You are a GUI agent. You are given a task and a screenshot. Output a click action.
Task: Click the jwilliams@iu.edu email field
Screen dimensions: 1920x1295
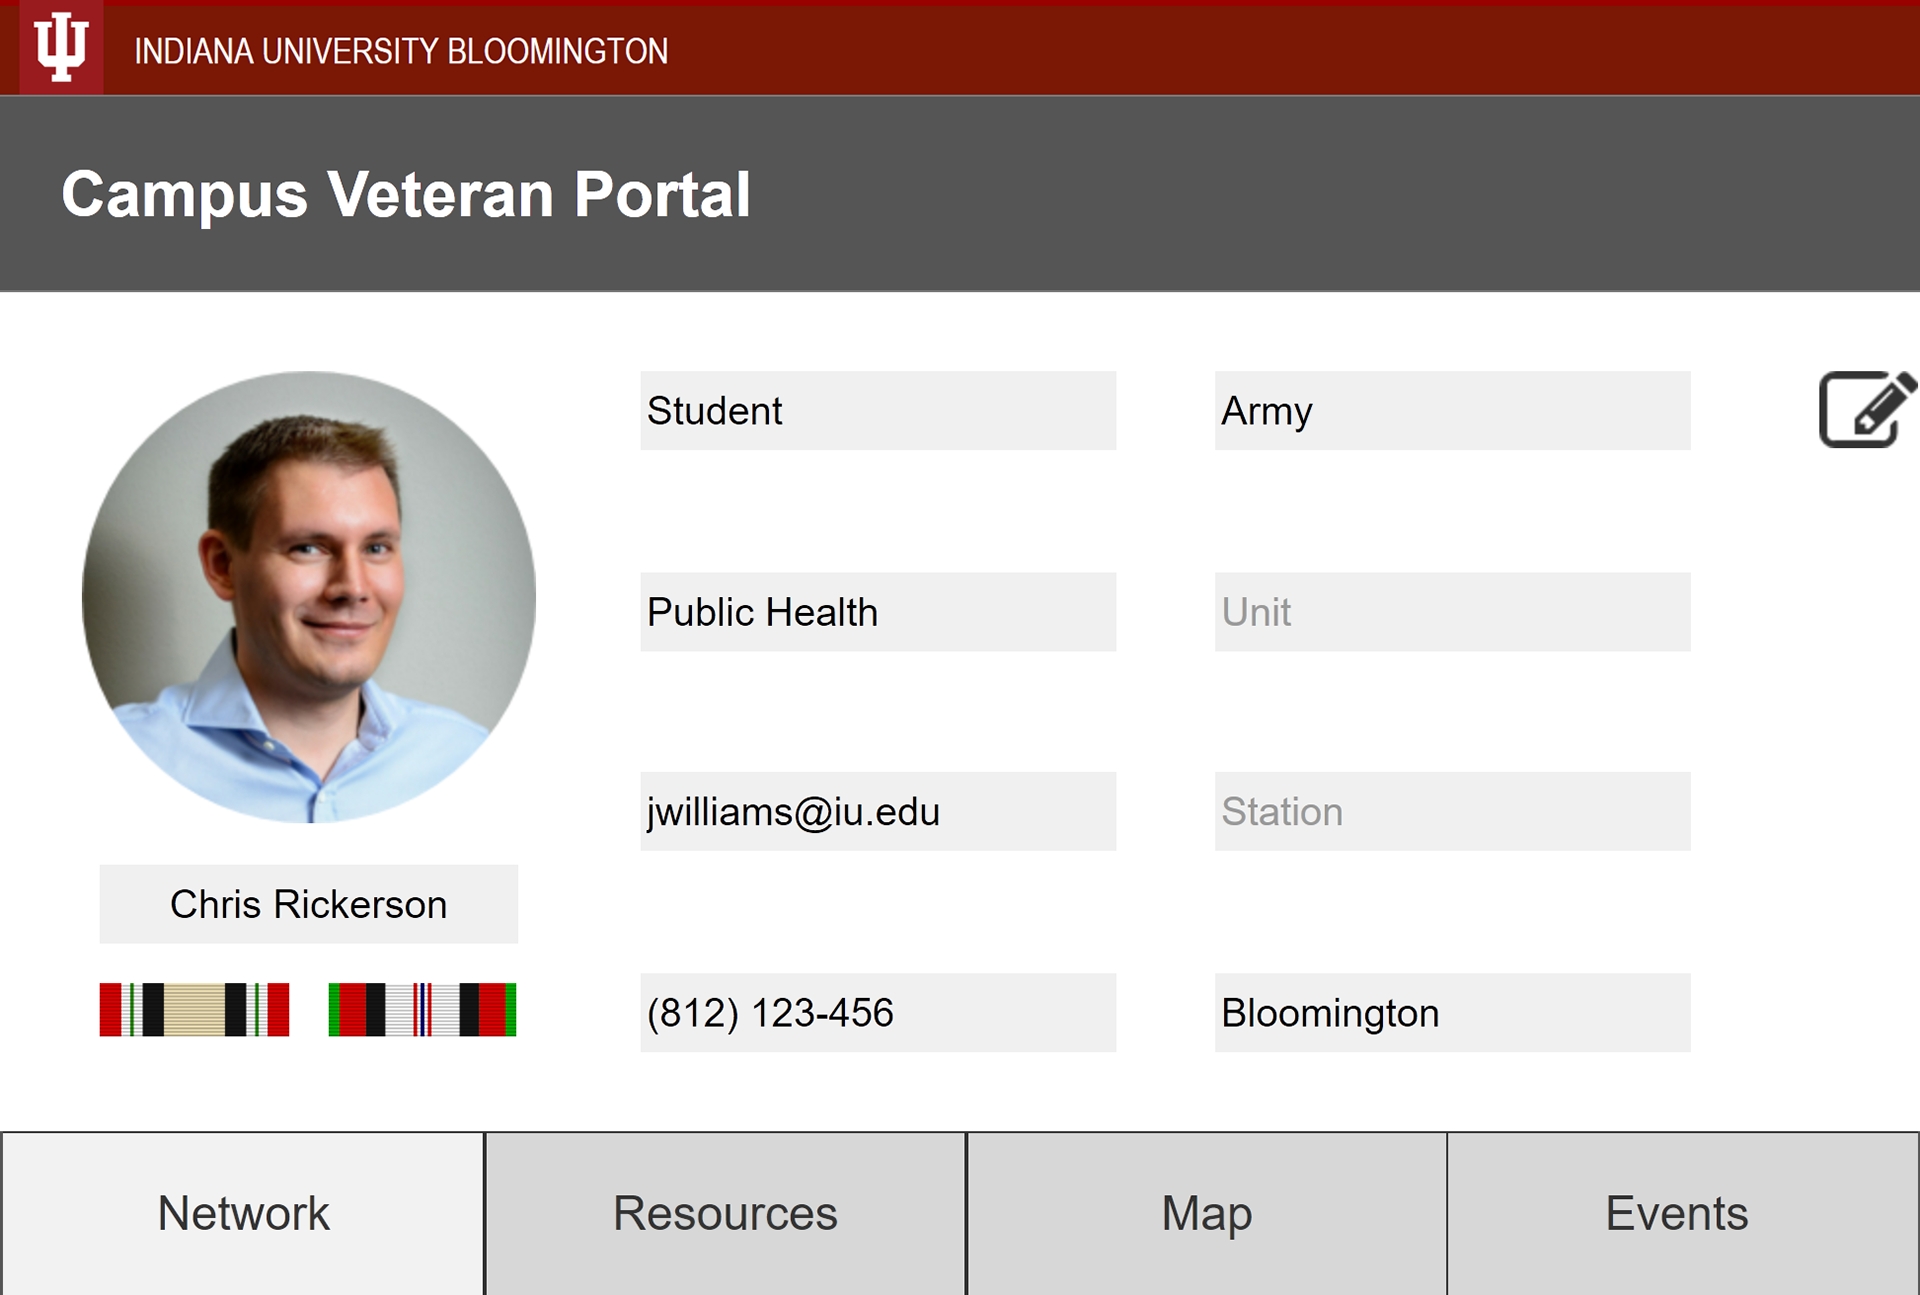coord(878,811)
